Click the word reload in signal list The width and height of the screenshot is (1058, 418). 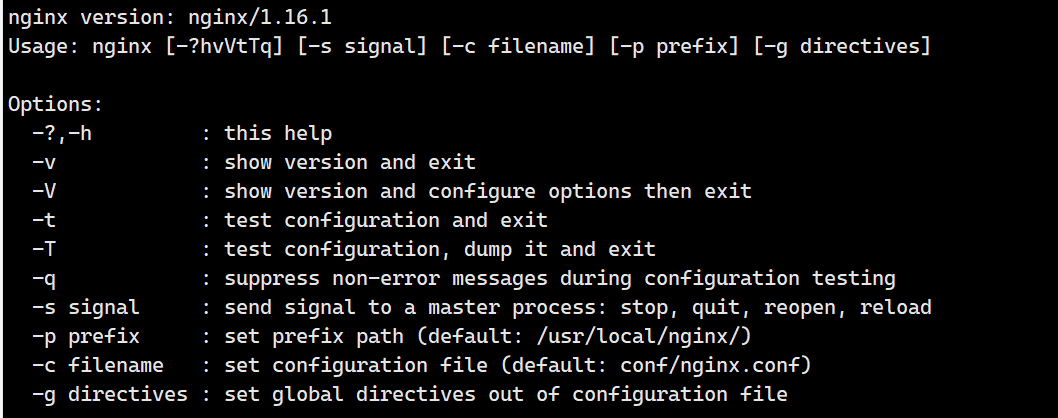(x=895, y=308)
